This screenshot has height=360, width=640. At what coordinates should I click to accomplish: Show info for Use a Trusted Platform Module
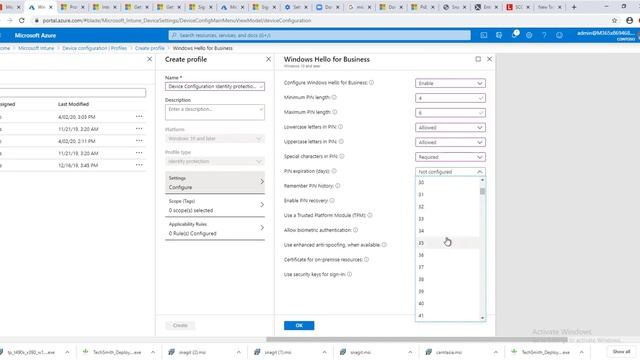tap(370, 215)
